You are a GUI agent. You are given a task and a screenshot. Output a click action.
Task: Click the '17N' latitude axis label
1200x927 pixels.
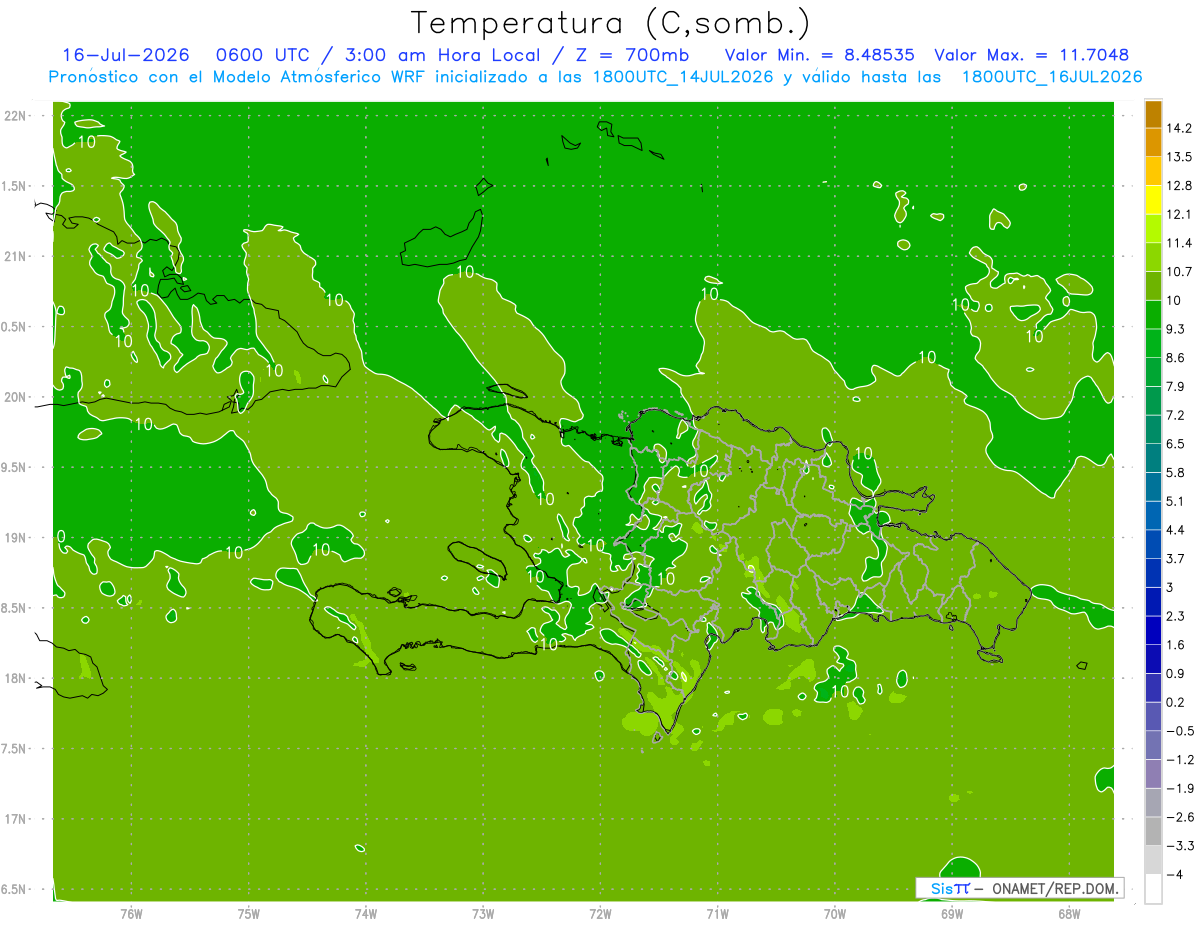click(x=15, y=819)
